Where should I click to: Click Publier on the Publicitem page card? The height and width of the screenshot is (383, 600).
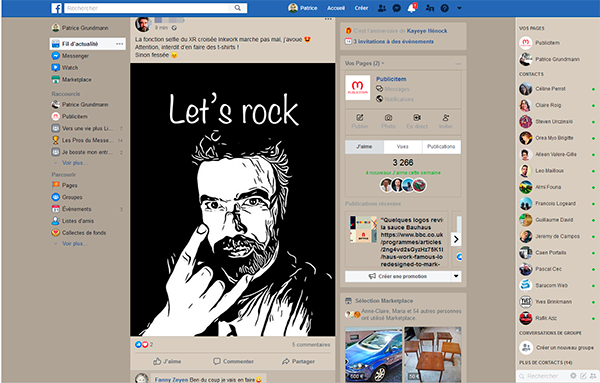coord(360,121)
